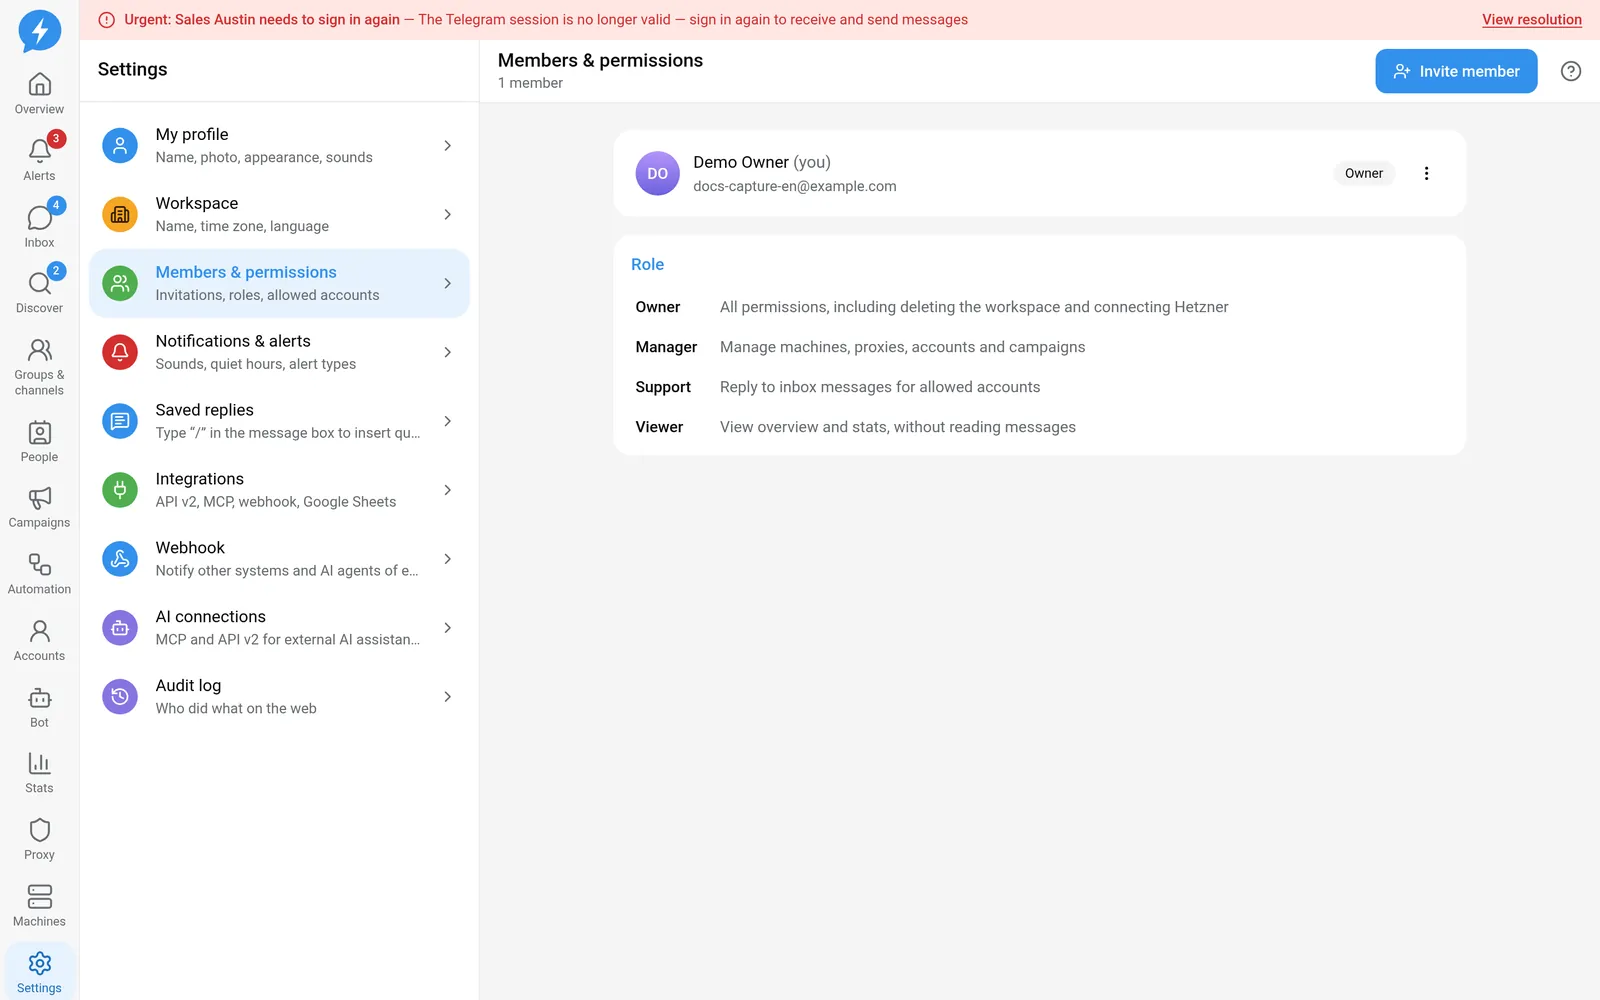
Task: Open Webhook settings item
Action: tap(279, 559)
